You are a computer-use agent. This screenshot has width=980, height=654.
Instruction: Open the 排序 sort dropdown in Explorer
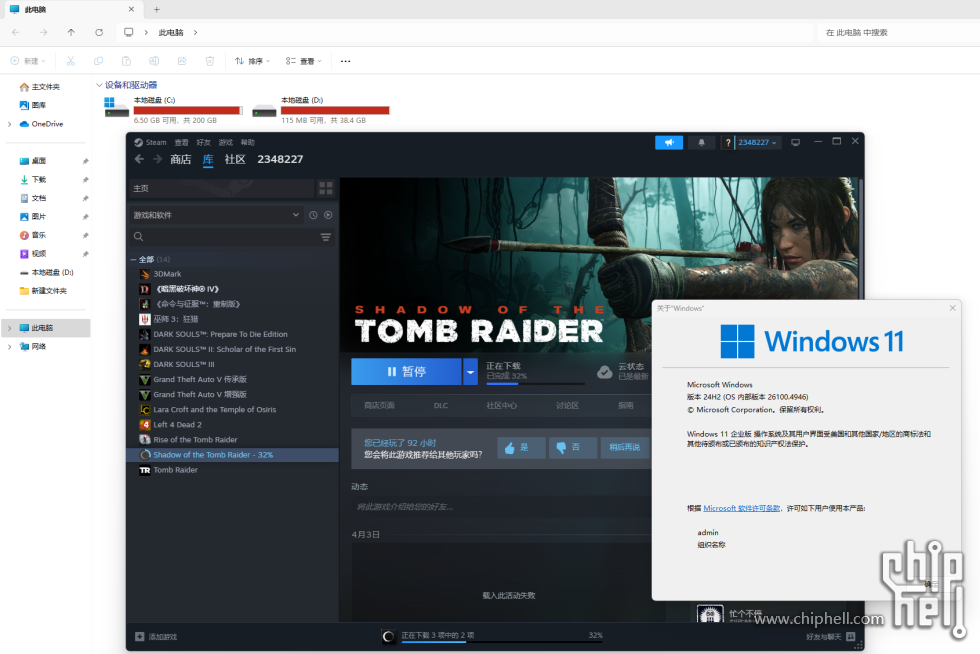pos(252,61)
